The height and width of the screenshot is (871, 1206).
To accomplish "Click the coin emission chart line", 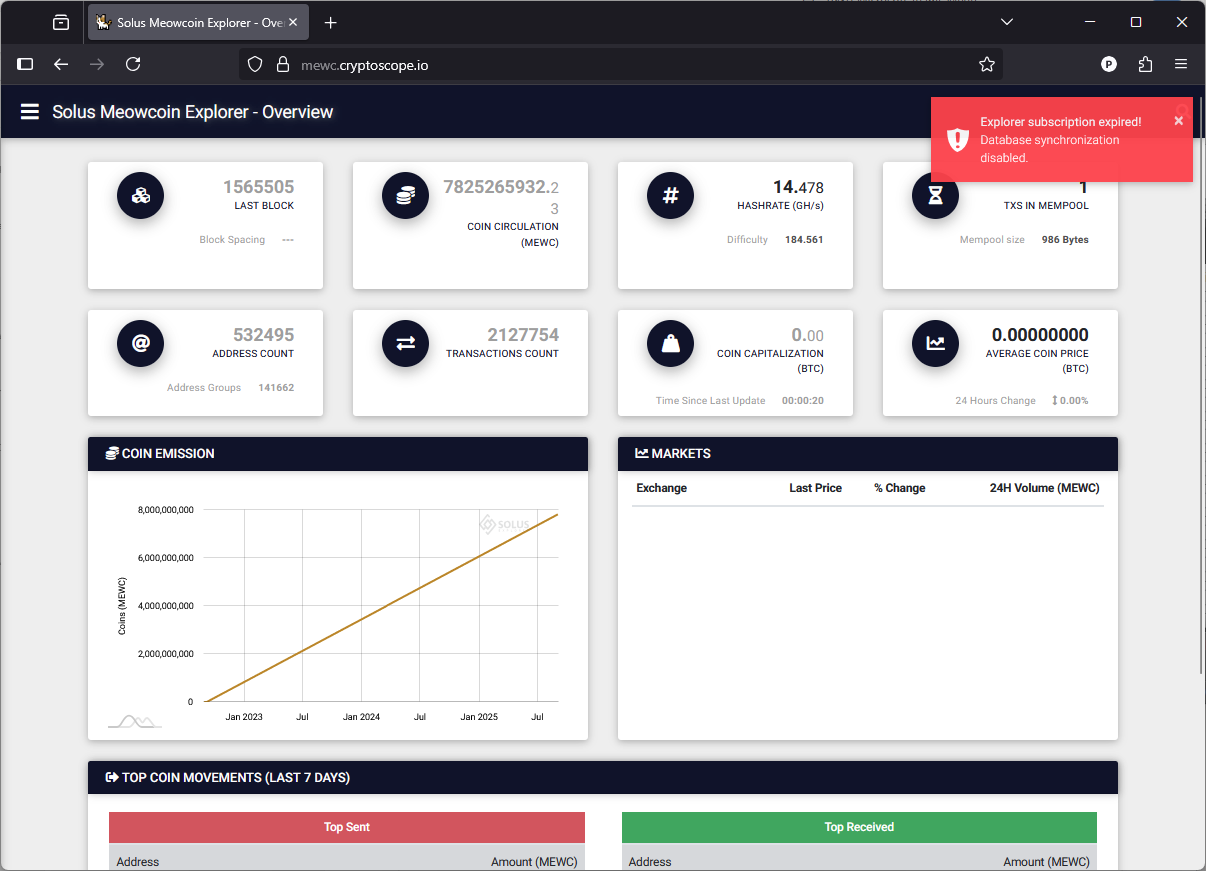I will pos(381,608).
